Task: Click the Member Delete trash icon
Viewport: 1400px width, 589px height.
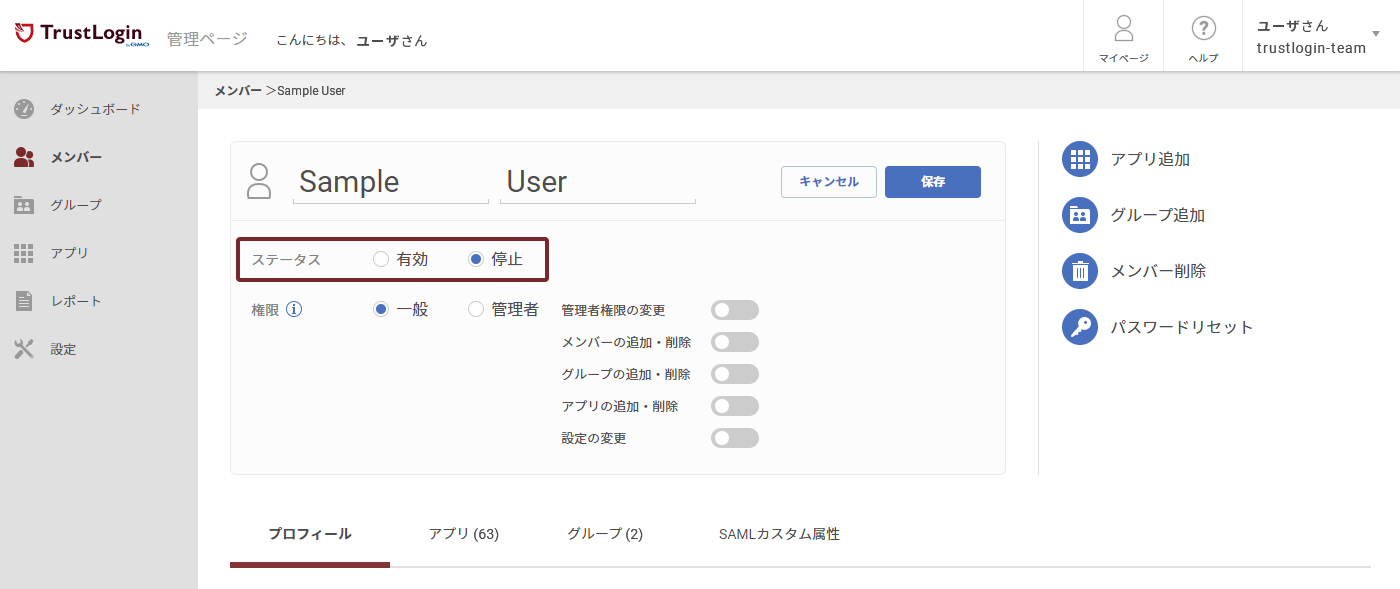Action: pyautogui.click(x=1079, y=271)
